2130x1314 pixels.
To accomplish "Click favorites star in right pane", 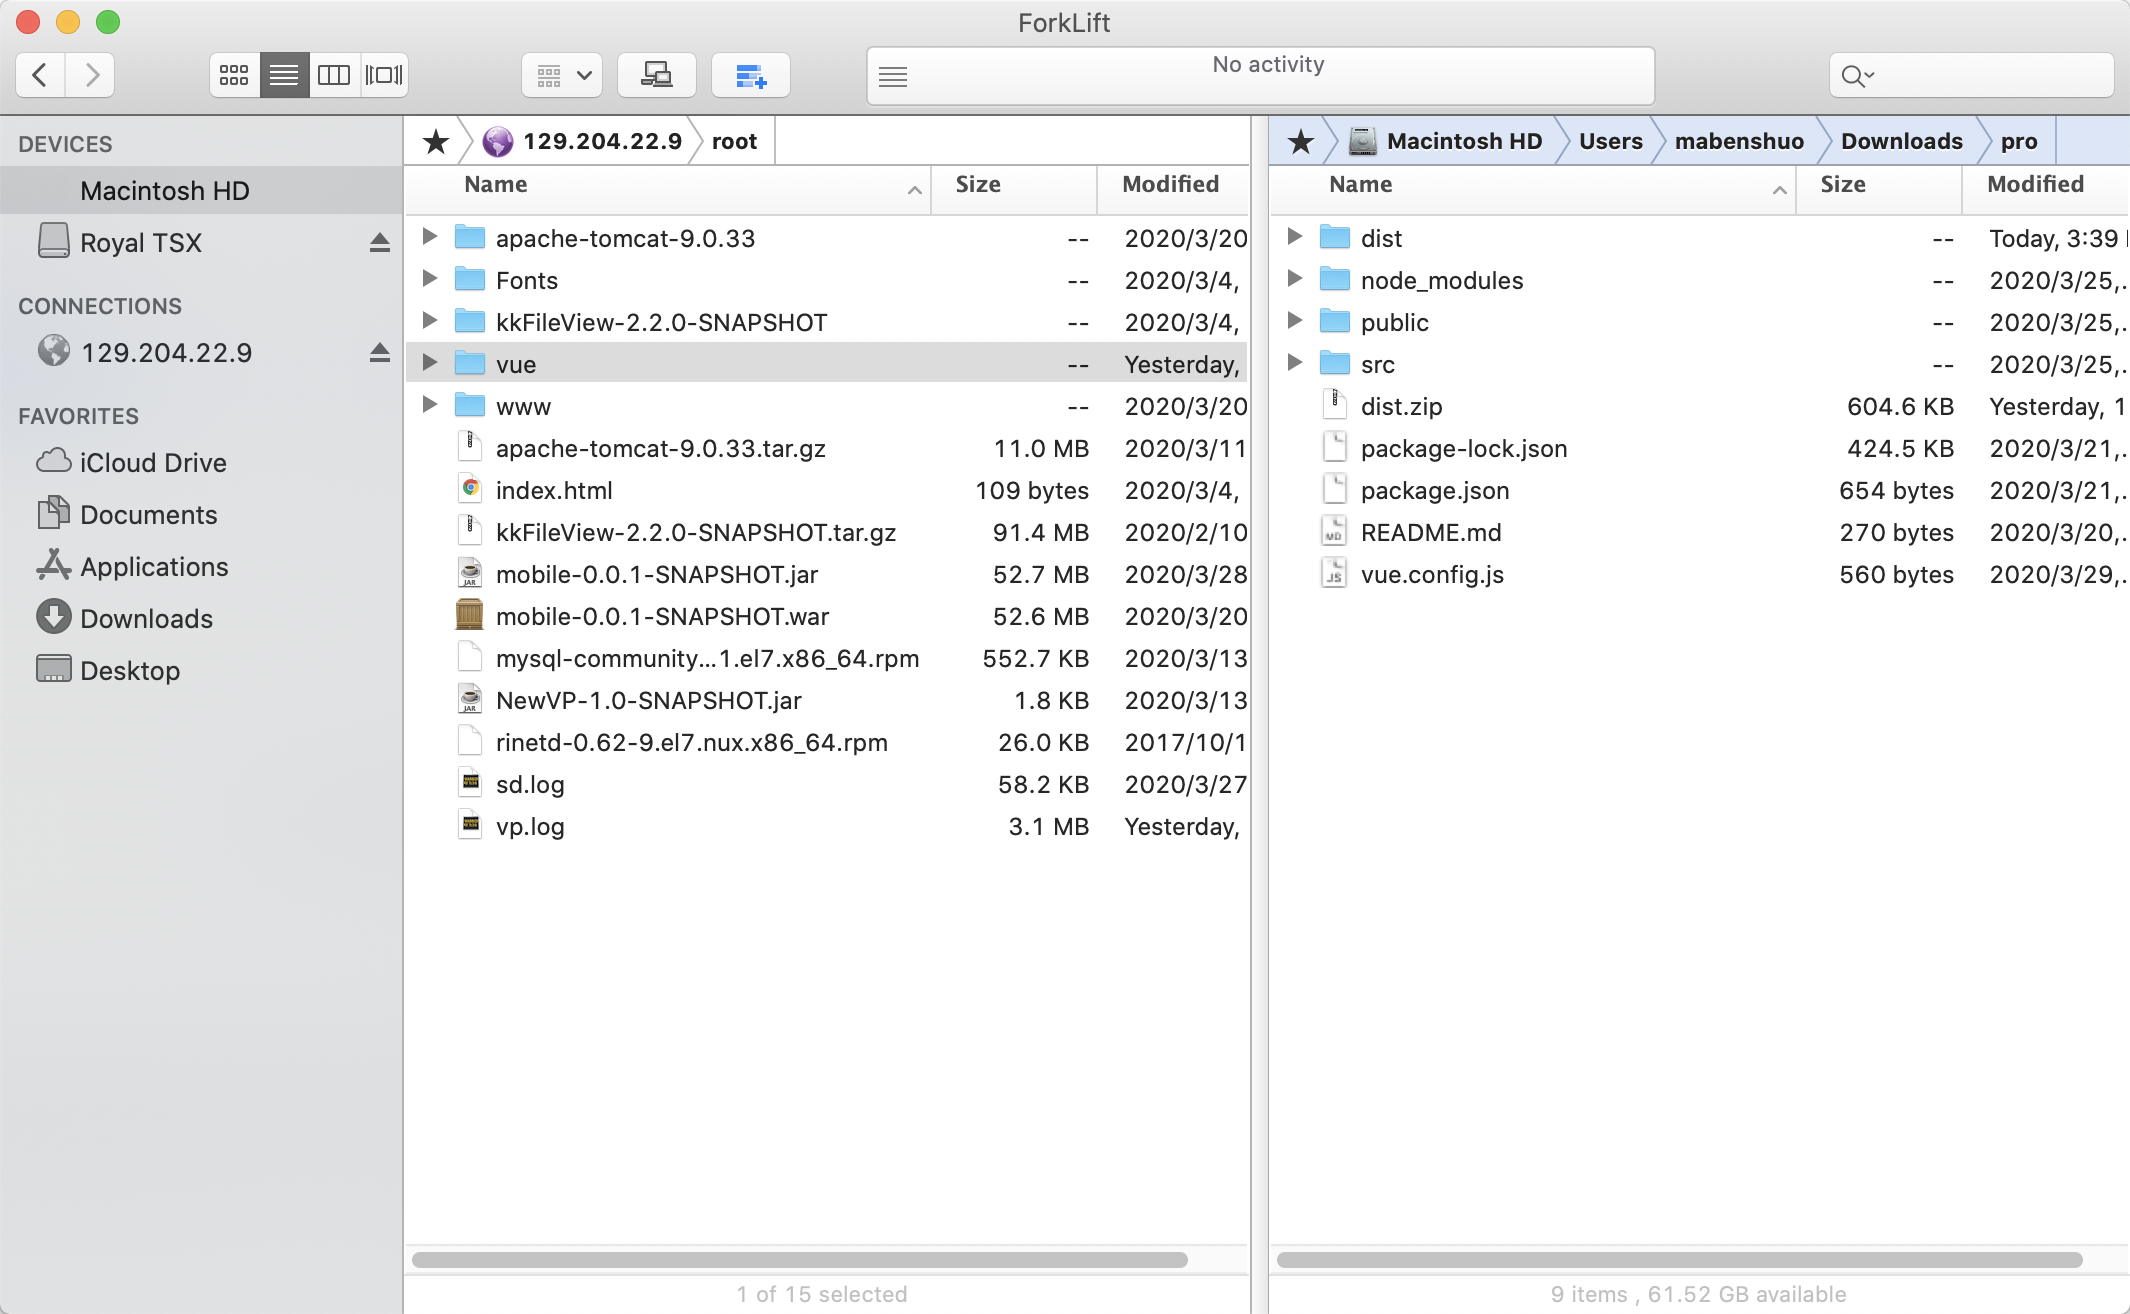I will click(1300, 142).
